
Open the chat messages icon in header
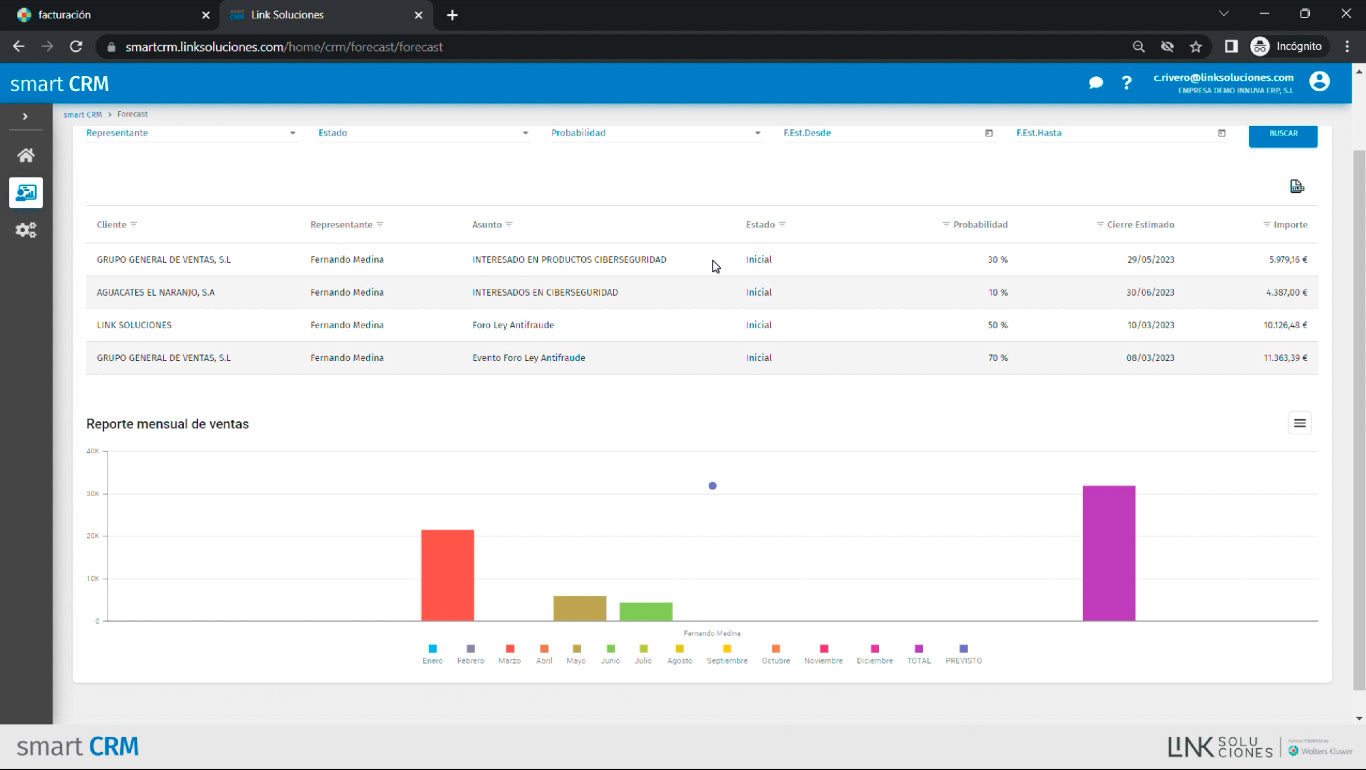coord(1095,83)
